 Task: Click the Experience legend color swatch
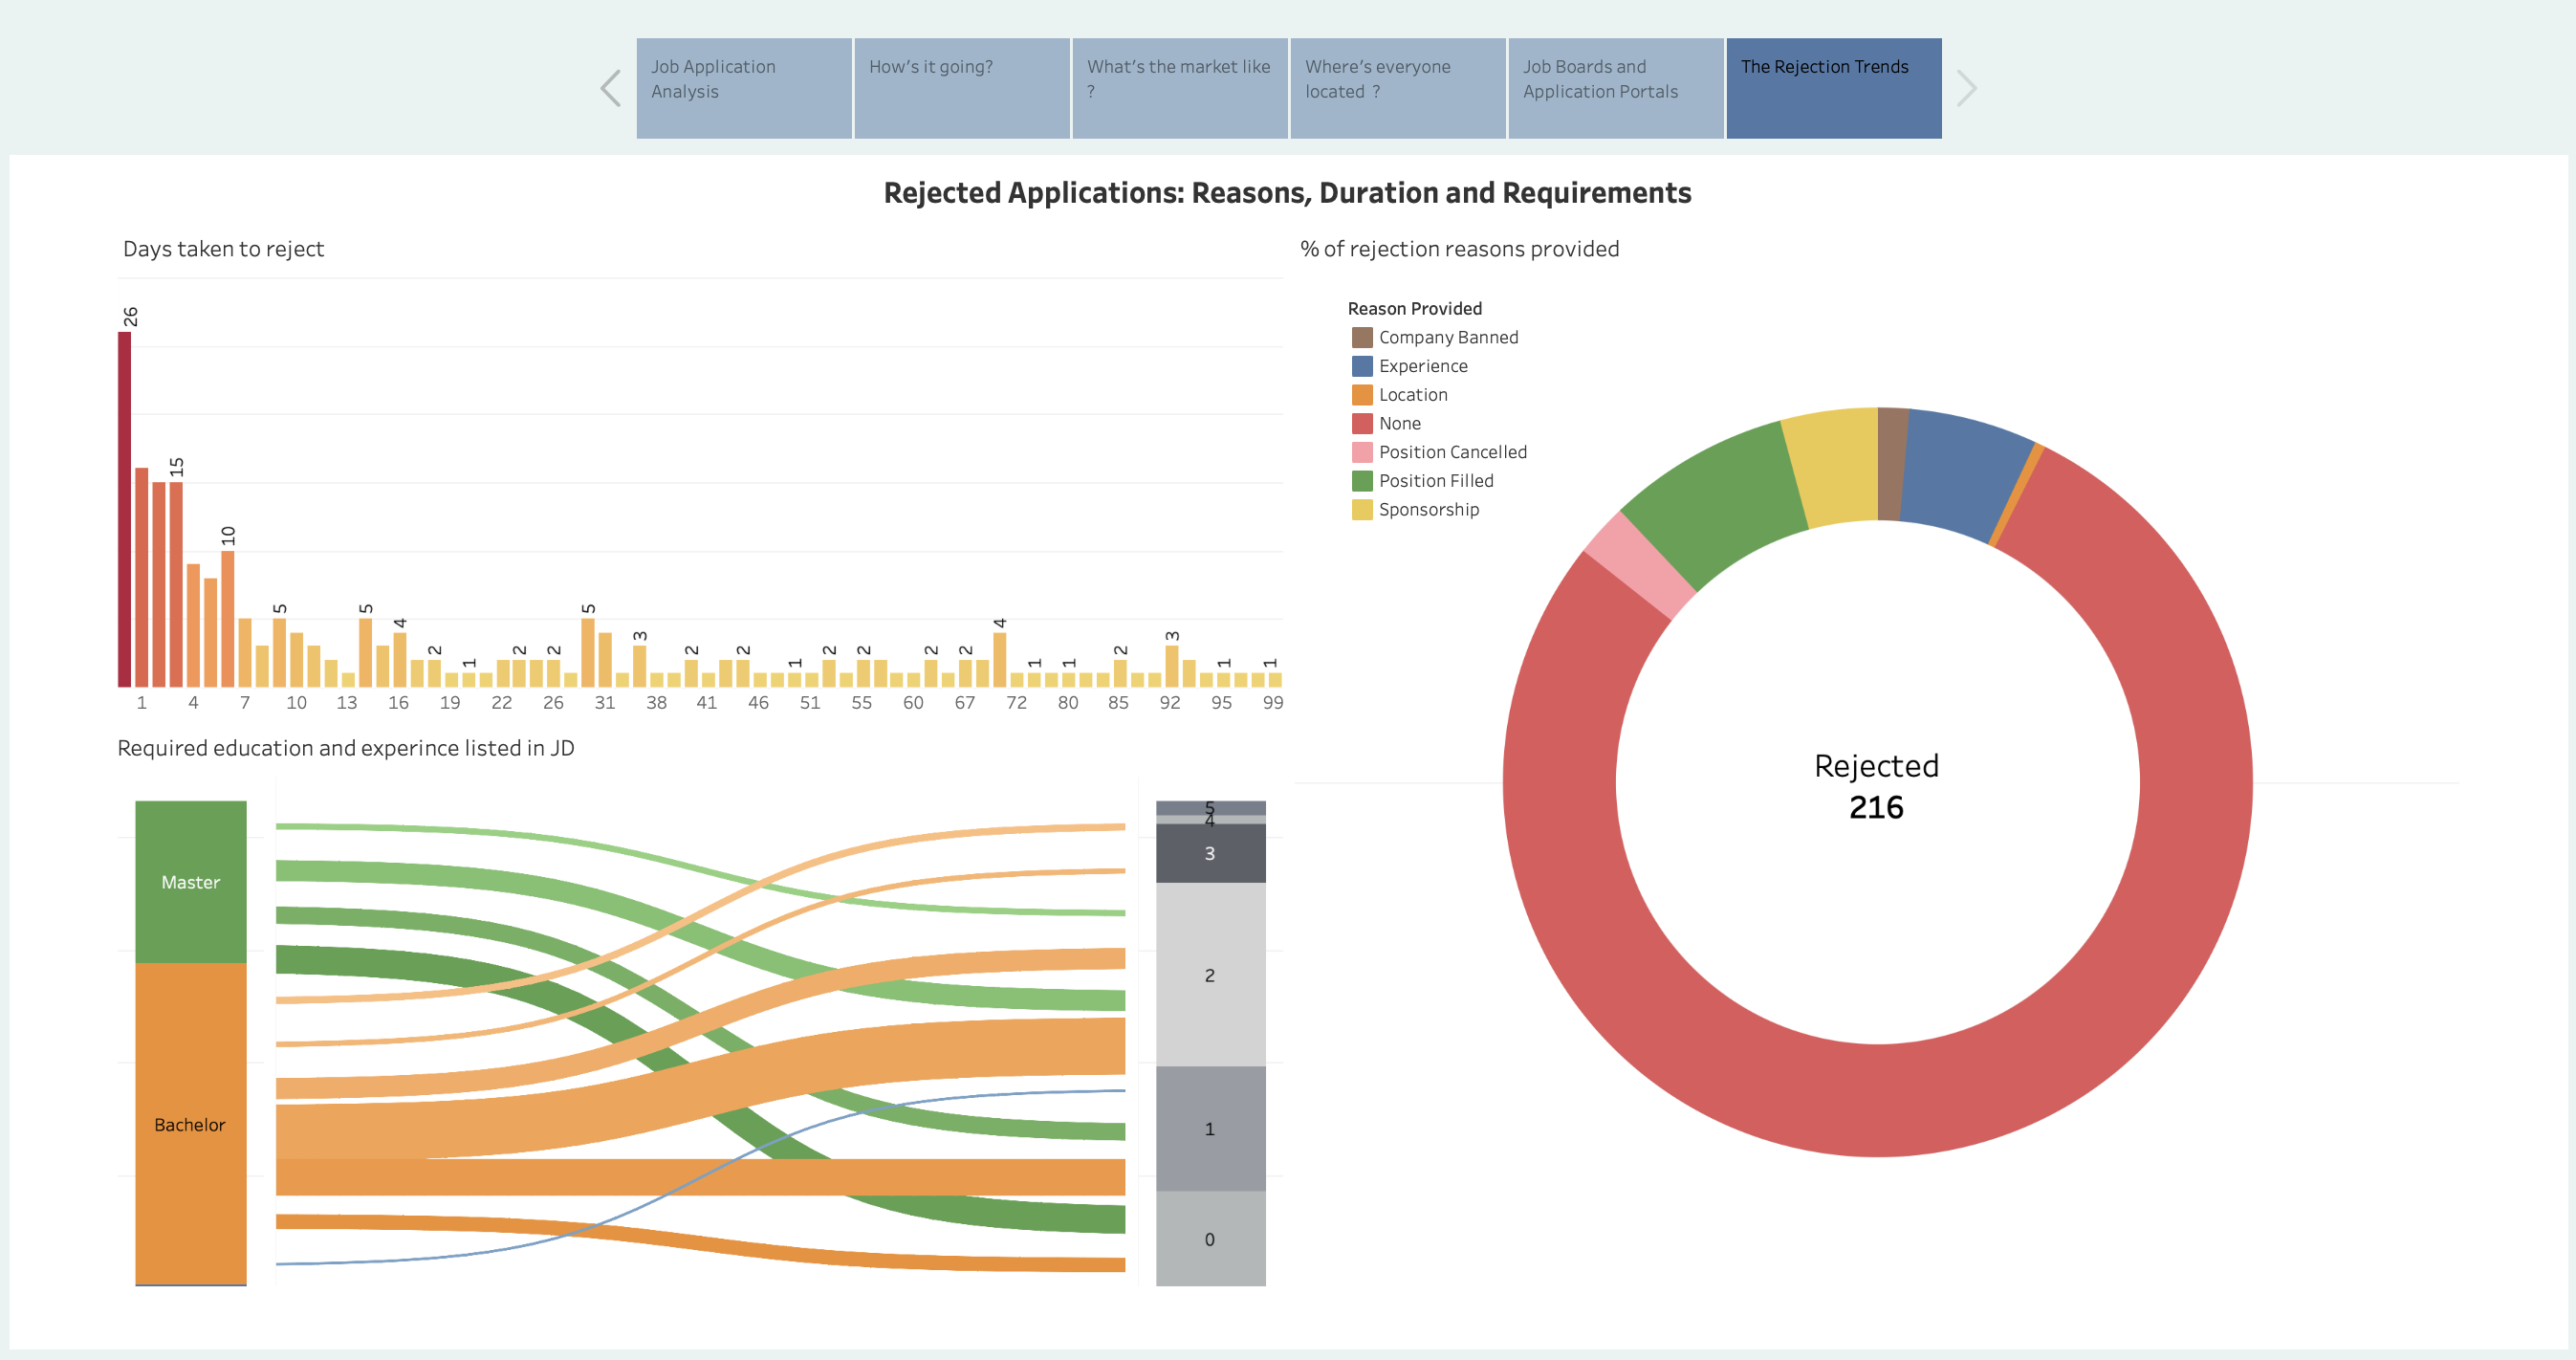[1362, 366]
